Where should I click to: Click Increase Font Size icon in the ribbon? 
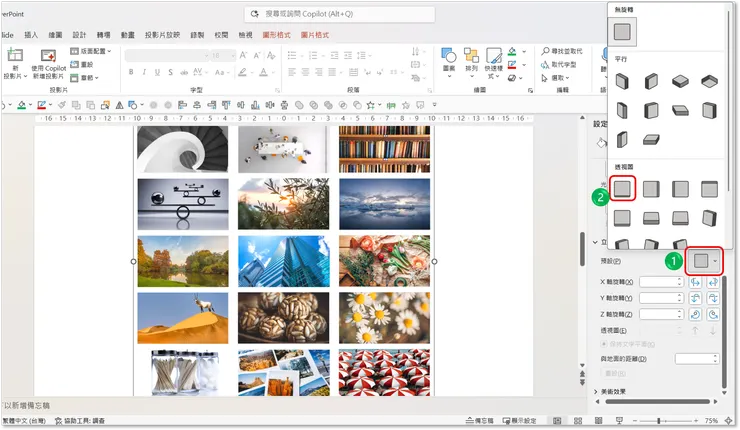[244, 56]
